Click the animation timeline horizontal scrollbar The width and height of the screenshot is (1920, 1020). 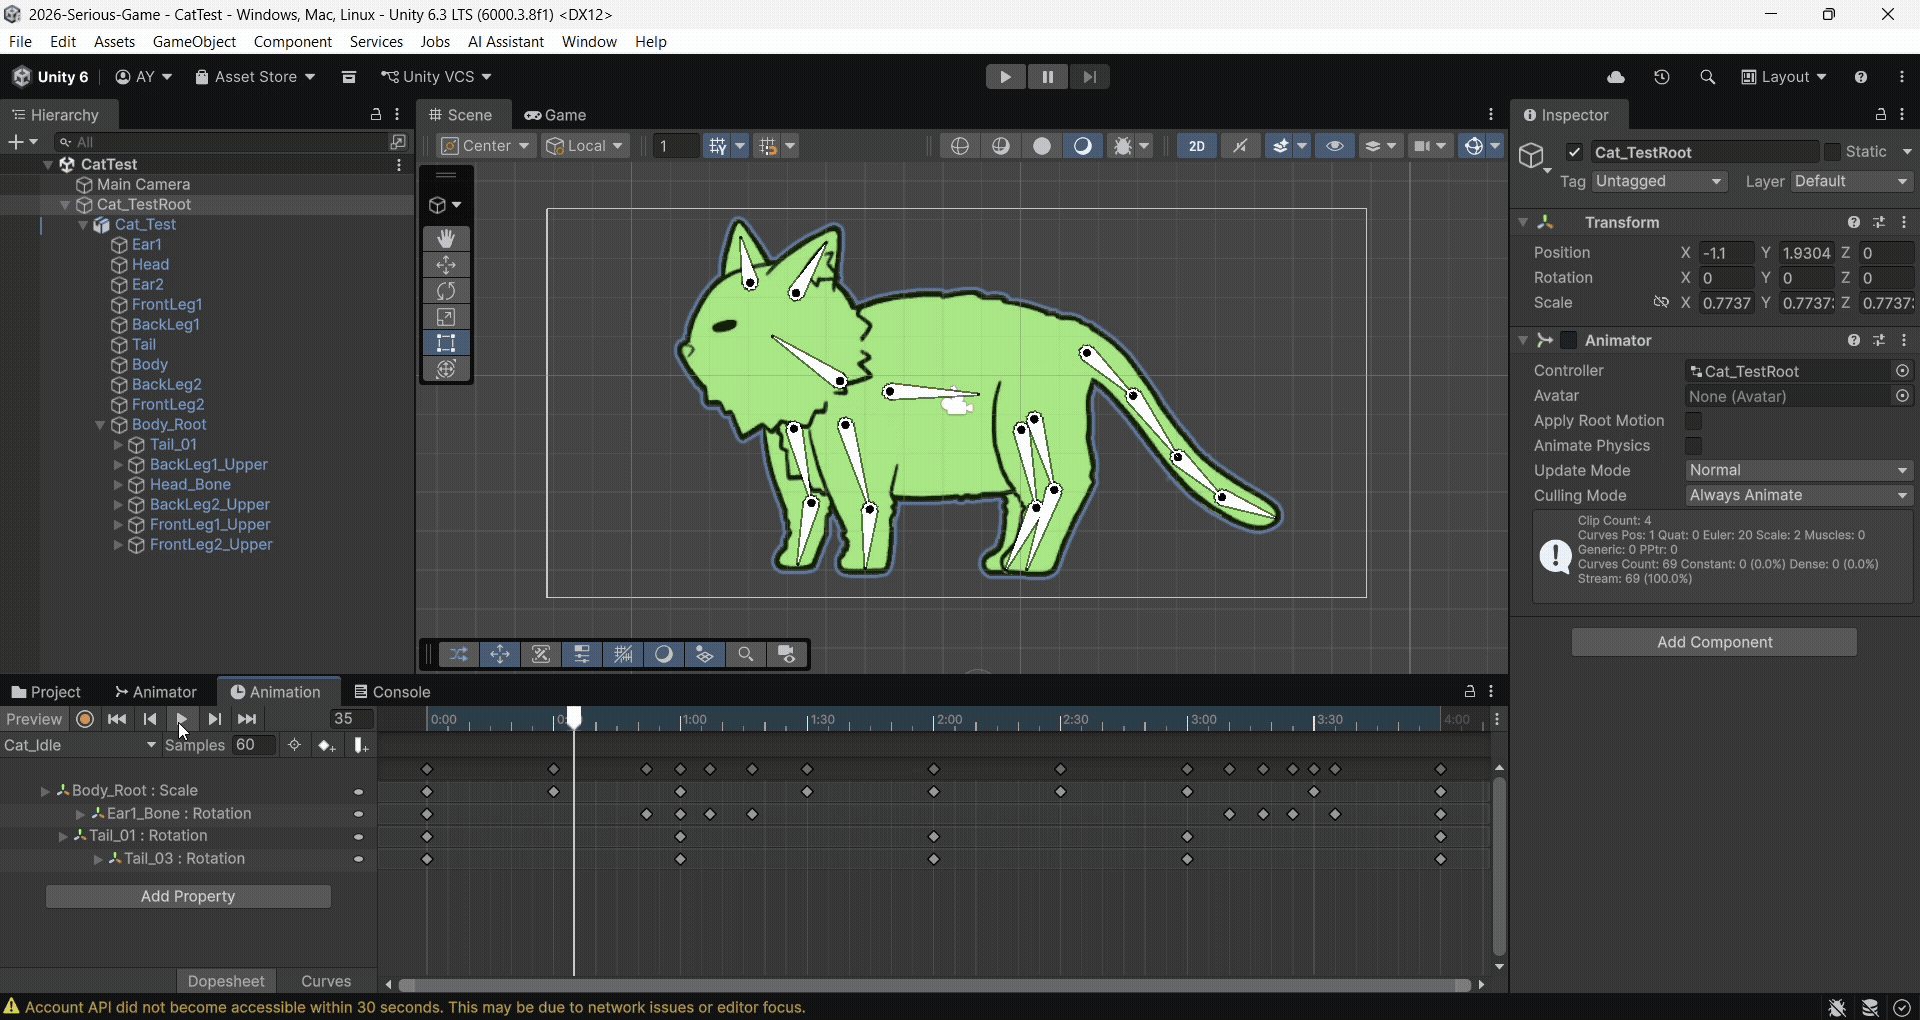pos(935,986)
